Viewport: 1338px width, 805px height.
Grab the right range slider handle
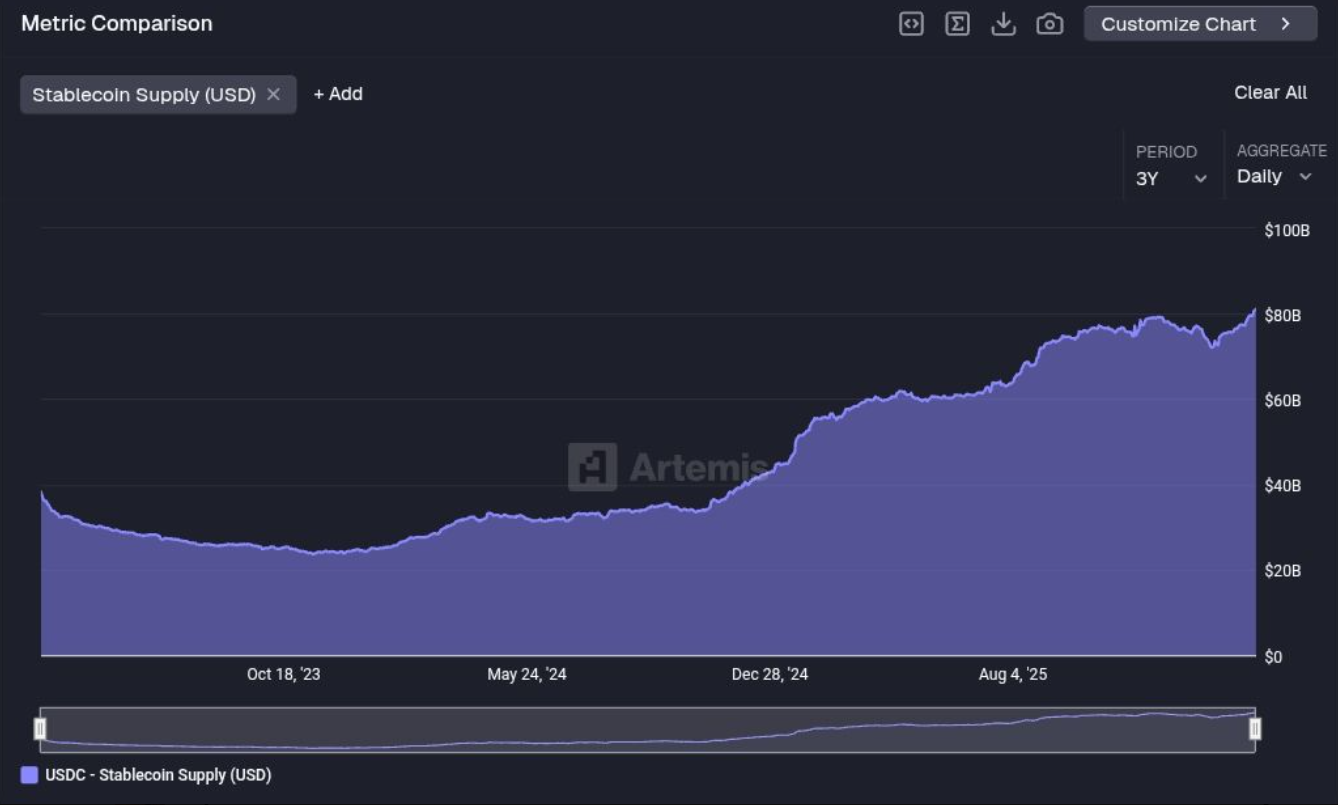(x=1255, y=729)
